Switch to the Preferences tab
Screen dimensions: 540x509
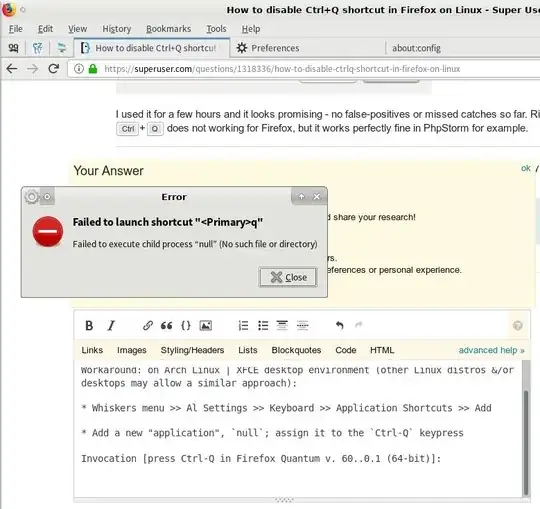(x=307, y=48)
